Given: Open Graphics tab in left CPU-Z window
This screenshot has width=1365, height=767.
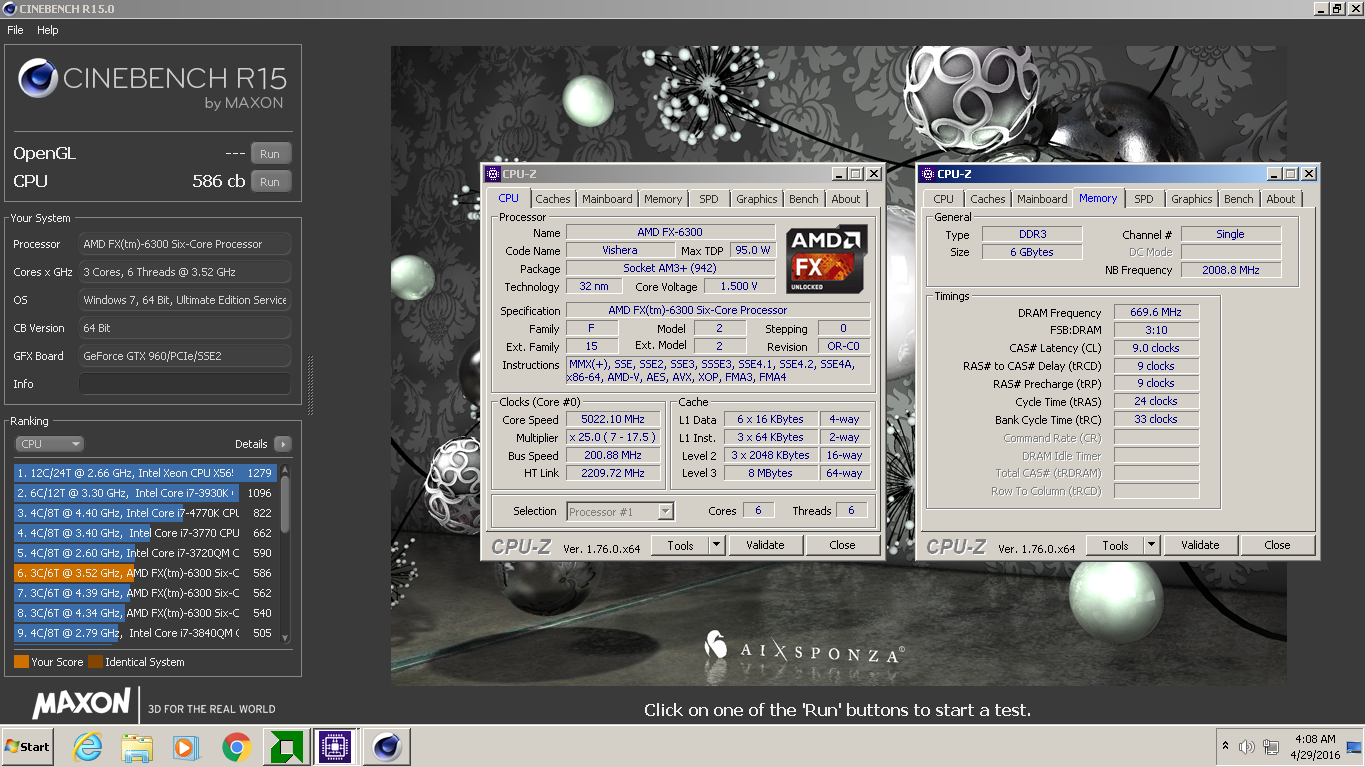Looking at the screenshot, I should [757, 199].
